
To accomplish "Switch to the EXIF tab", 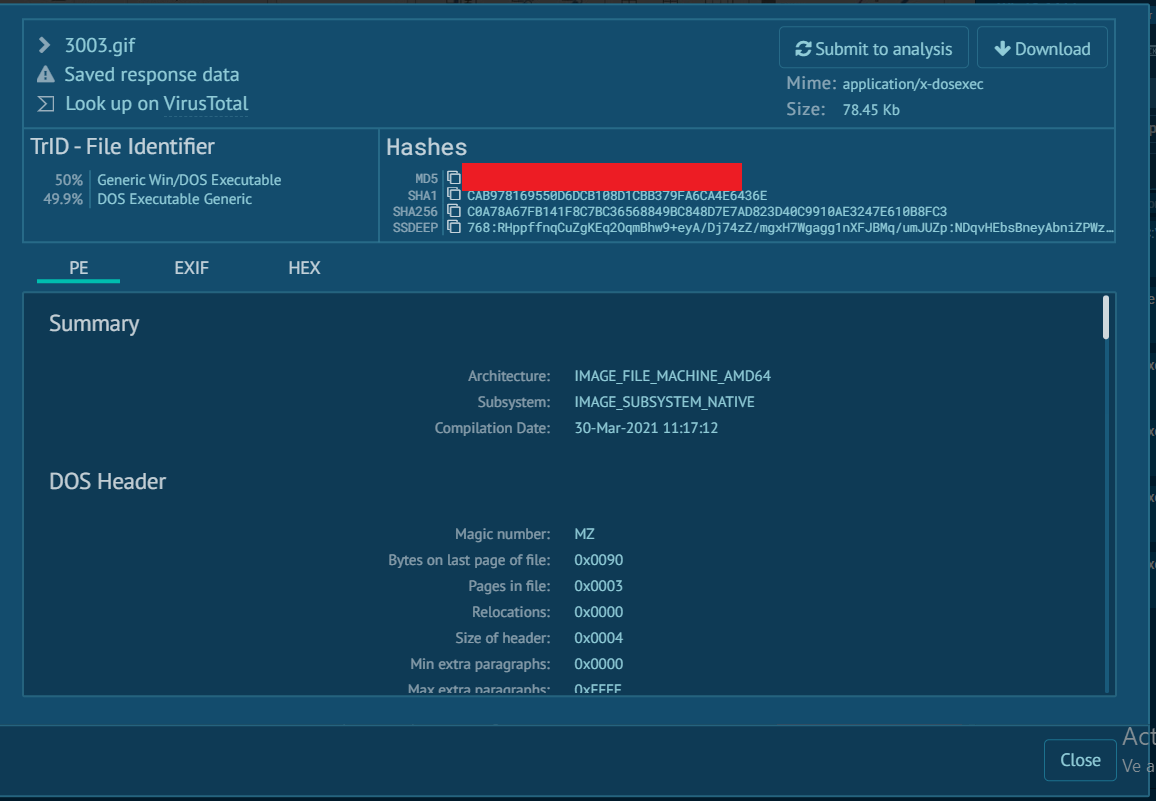I will click(191, 268).
